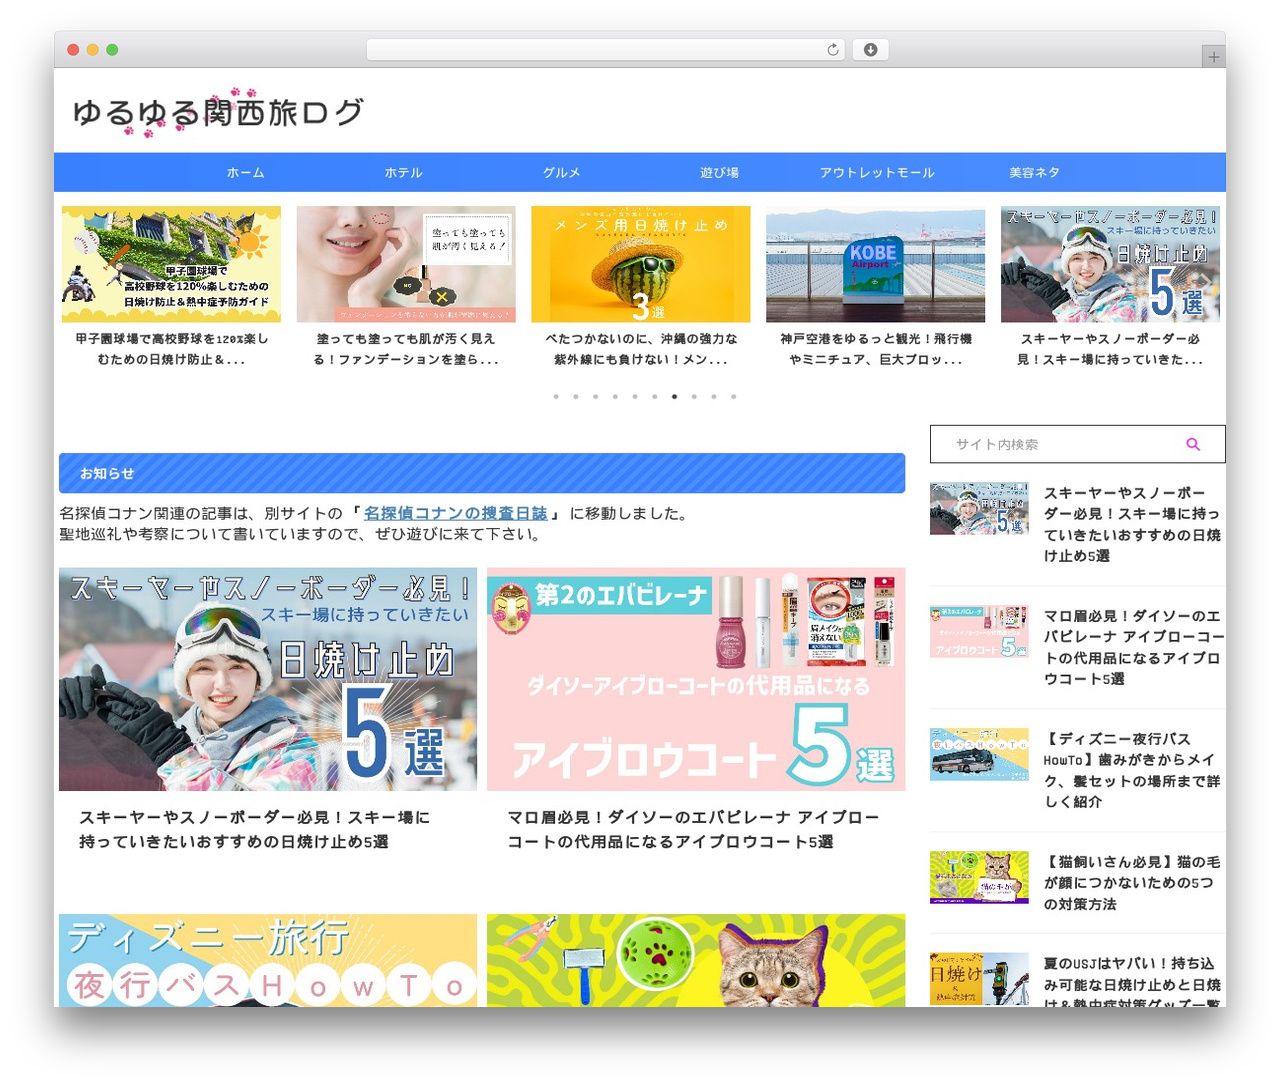Open the ディズニー旅行 夜行バス article image
The image size is (1280, 1084).
[268, 960]
